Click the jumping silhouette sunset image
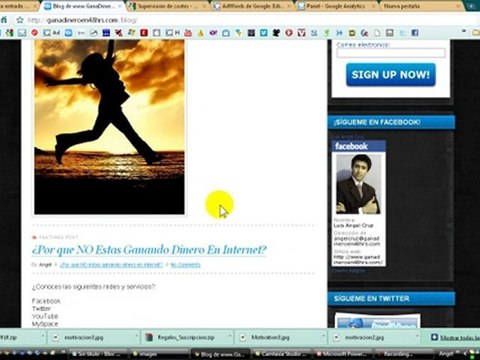The width and height of the screenshot is (480, 360). tap(109, 127)
